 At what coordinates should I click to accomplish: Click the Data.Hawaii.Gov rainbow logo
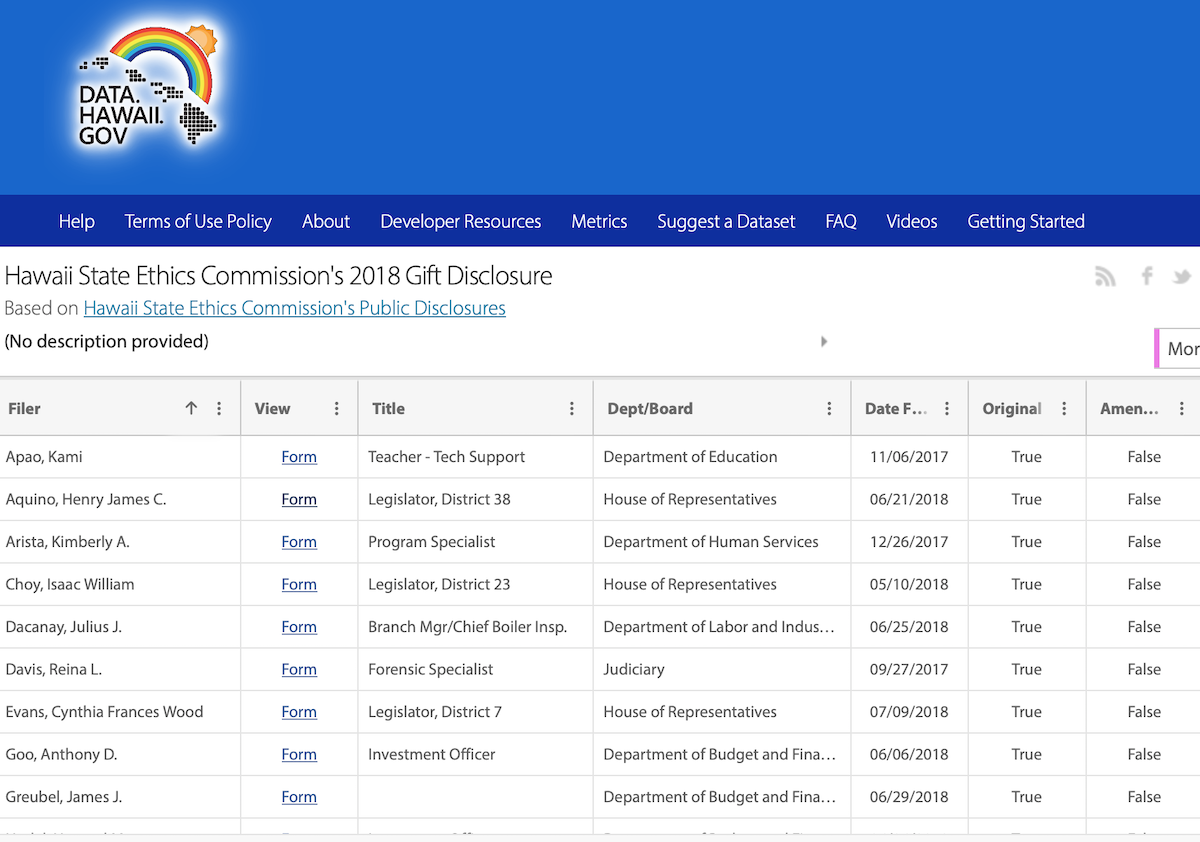click(x=148, y=87)
